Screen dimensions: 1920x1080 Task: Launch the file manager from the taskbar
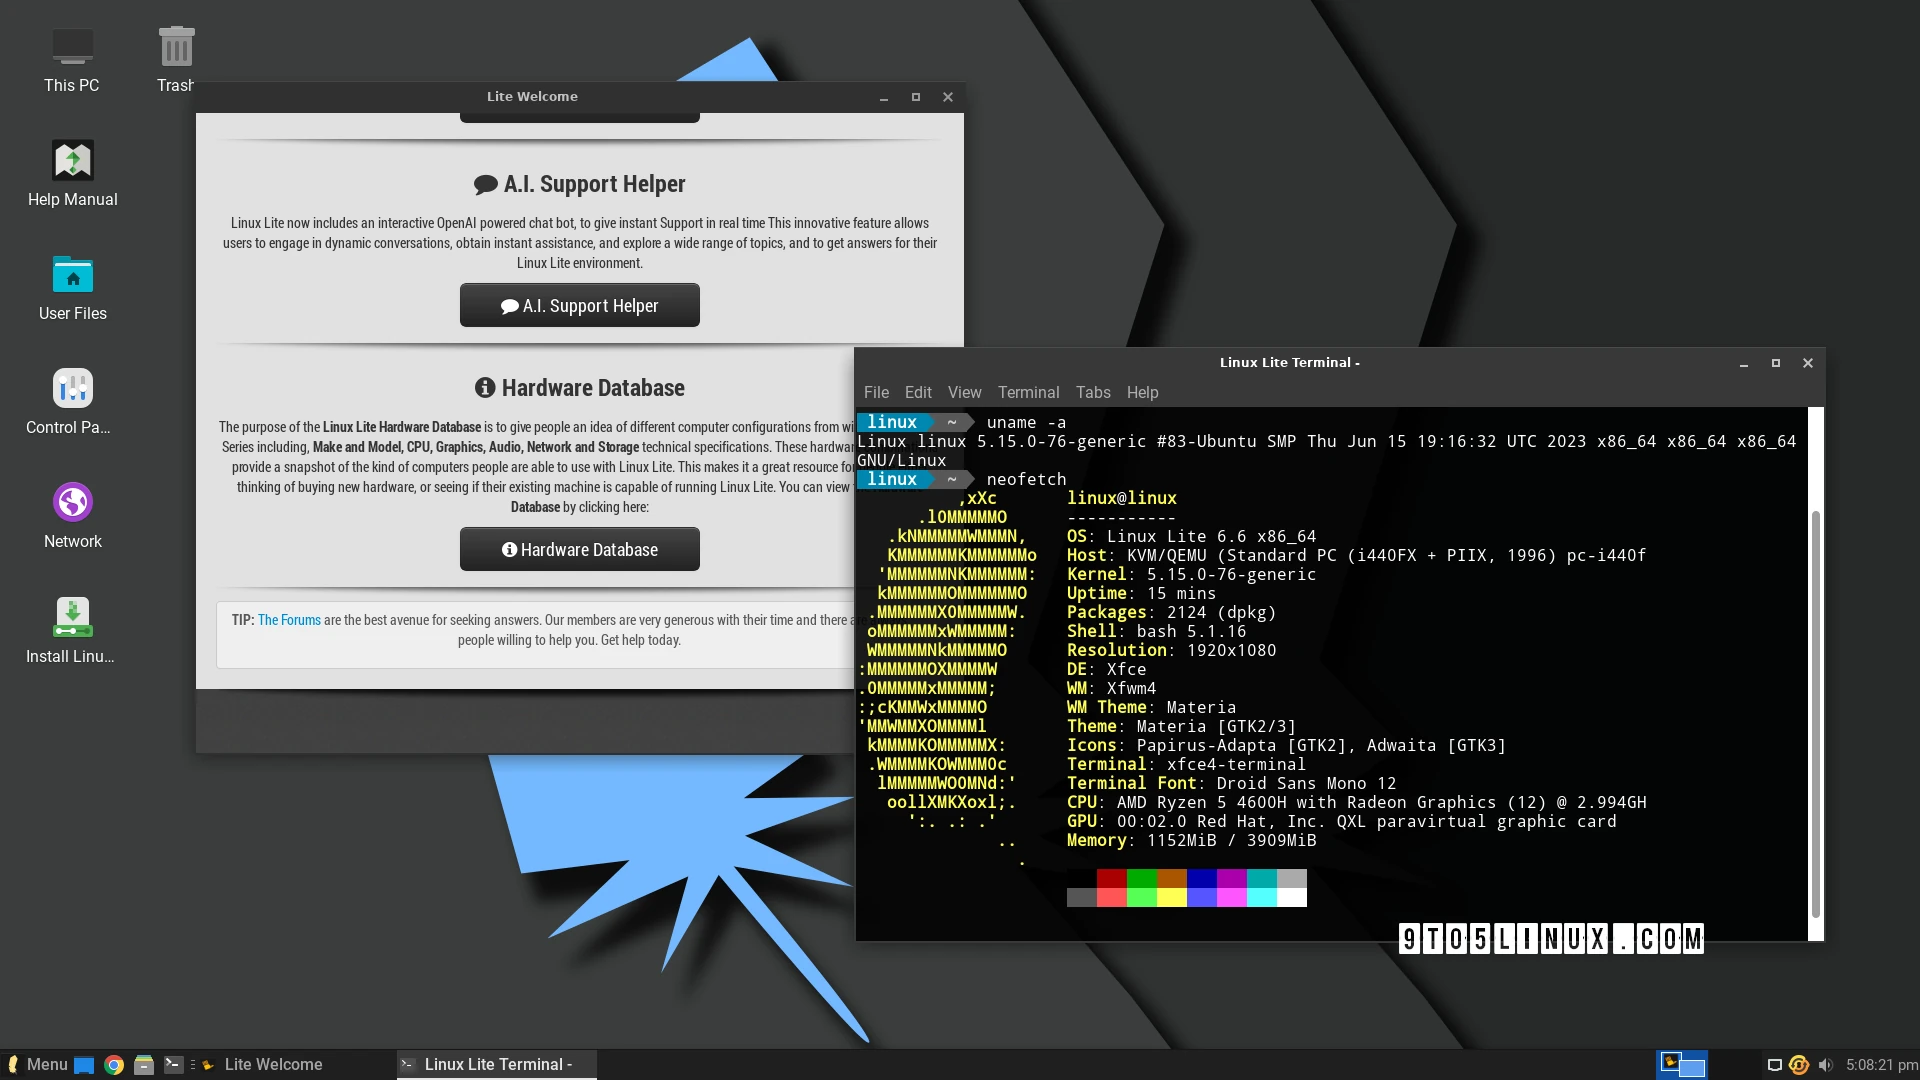coord(144,1064)
